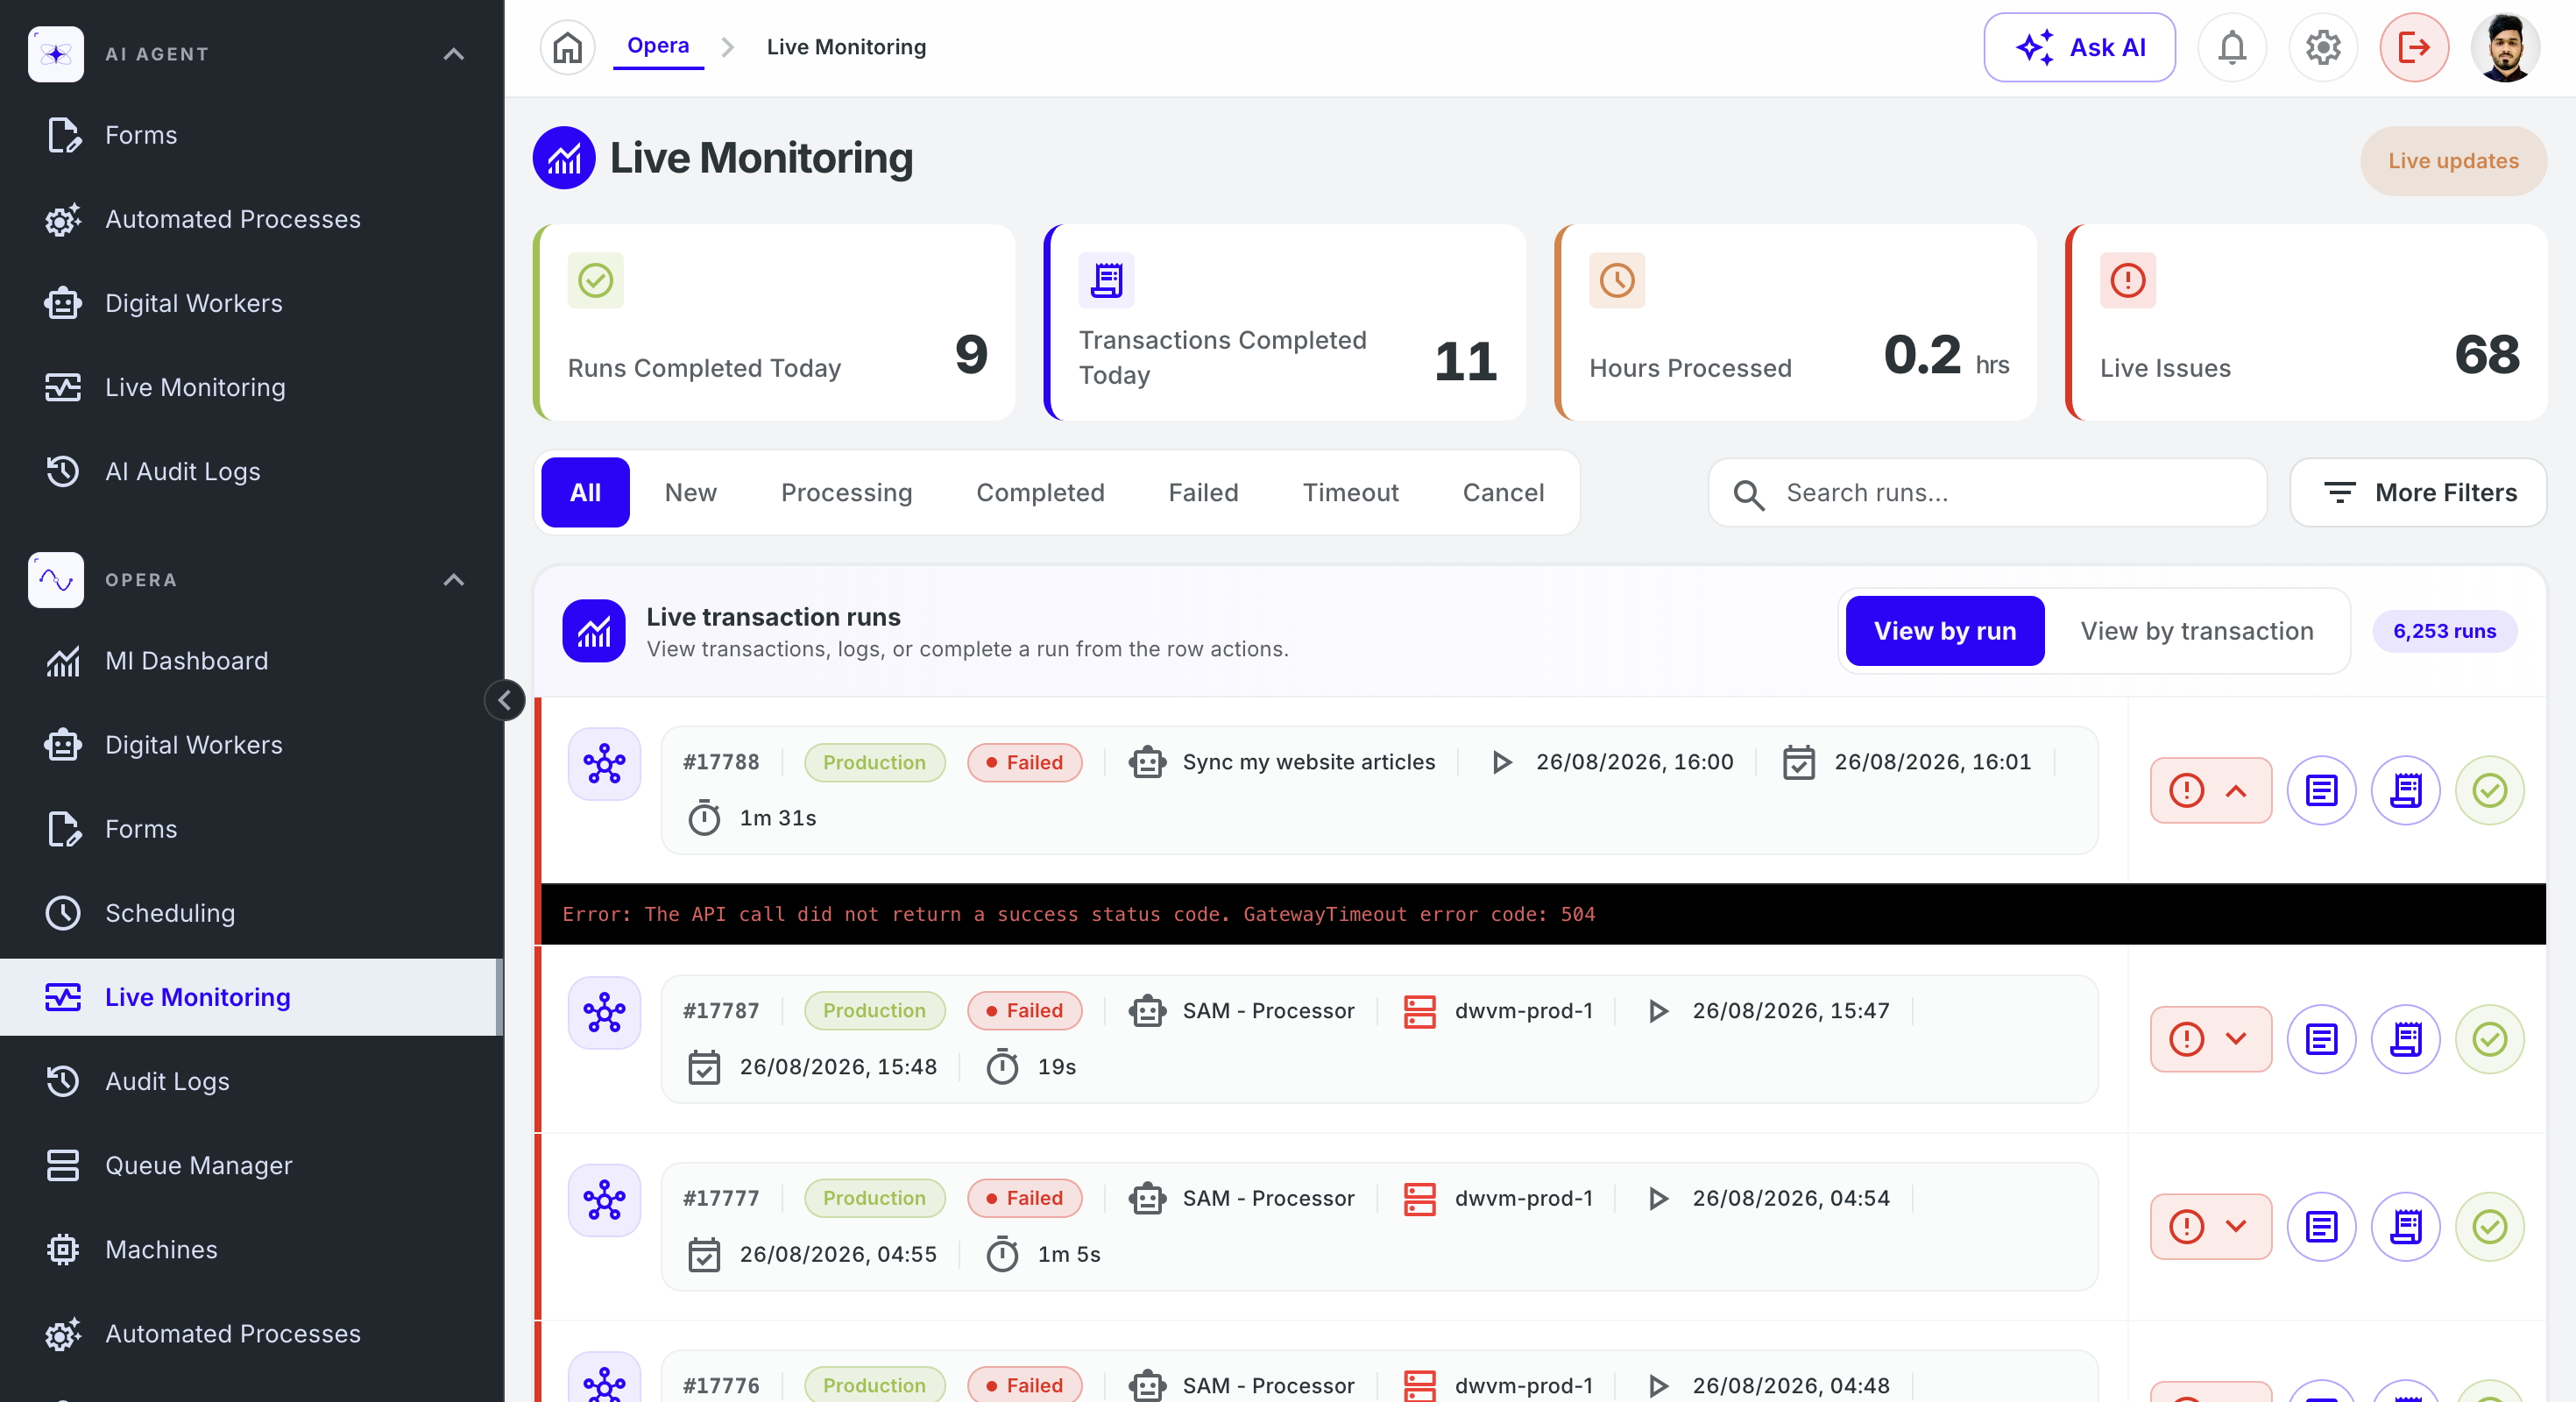
Task: Click the process icon of run #17777
Action: click(x=604, y=1200)
